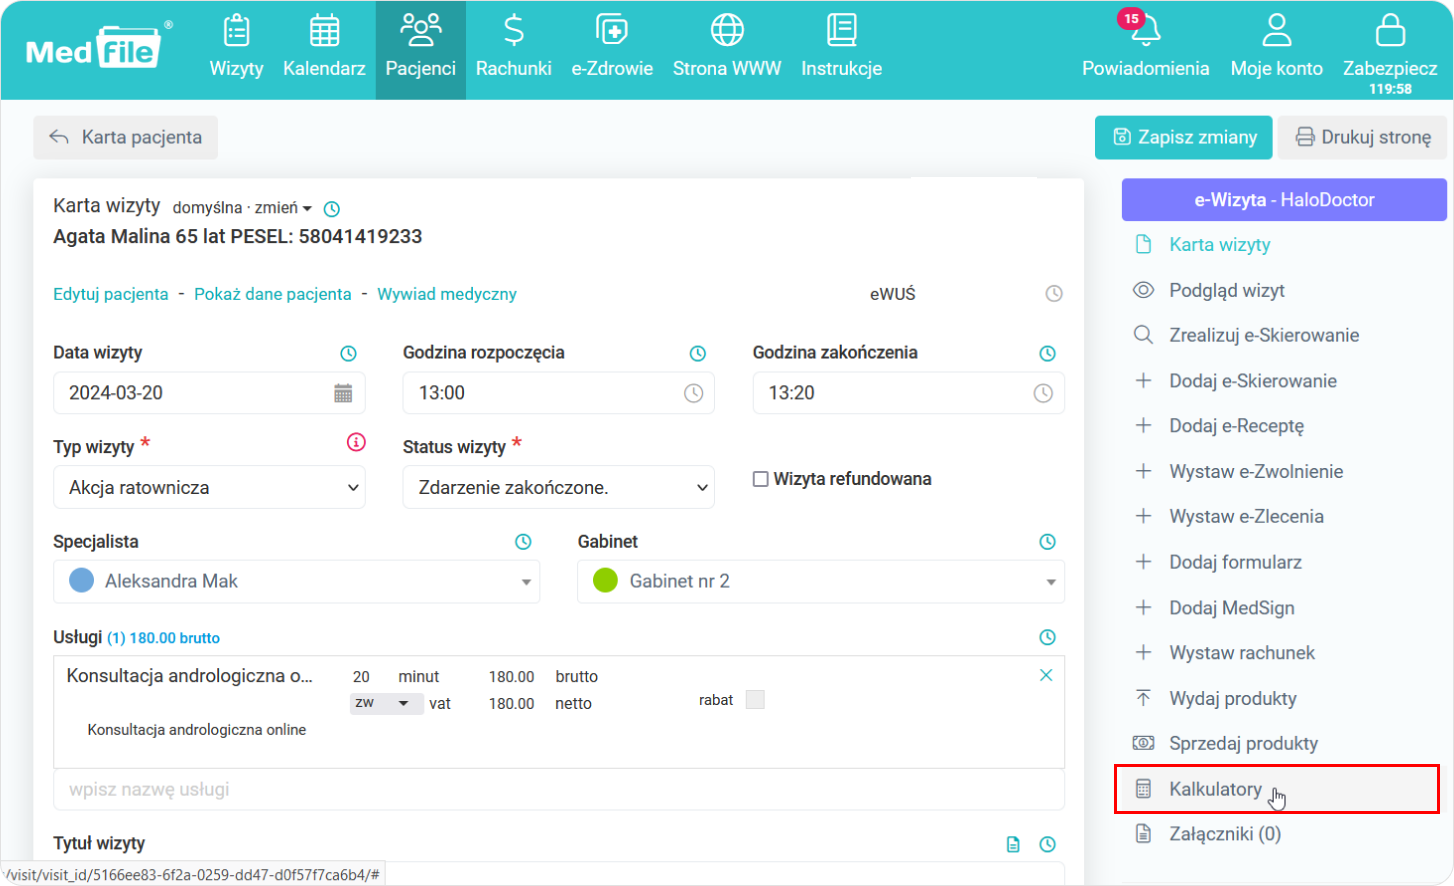Click the Zabezpiecz padlock icon
The height and width of the screenshot is (886, 1454).
(x=1390, y=32)
